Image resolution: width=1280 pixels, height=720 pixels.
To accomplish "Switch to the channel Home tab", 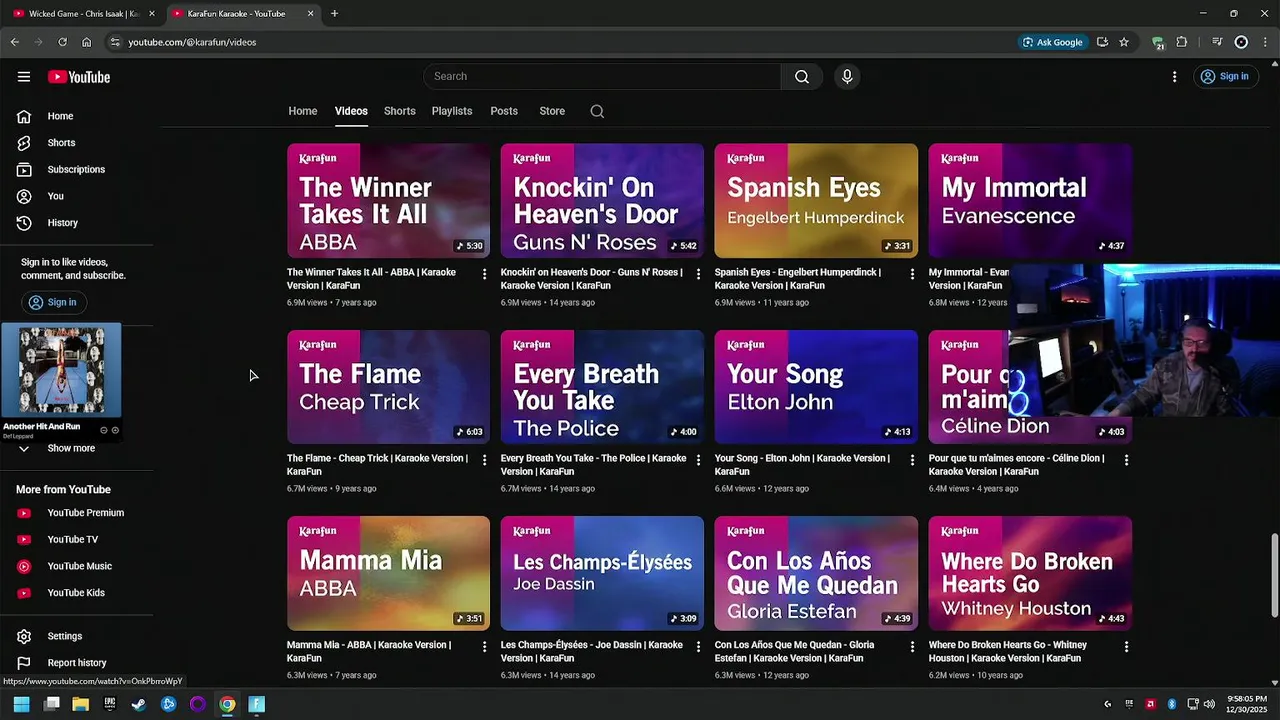I will tap(303, 111).
